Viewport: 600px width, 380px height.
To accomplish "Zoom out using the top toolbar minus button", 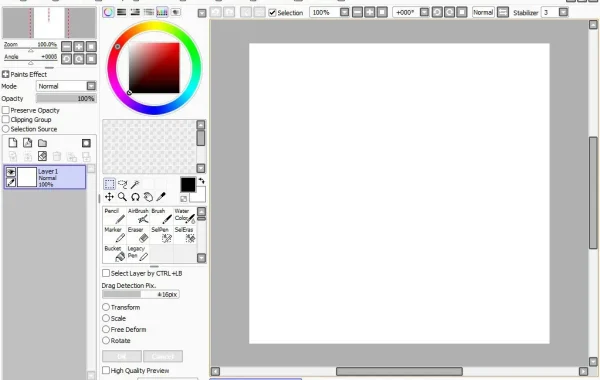I will point(357,12).
